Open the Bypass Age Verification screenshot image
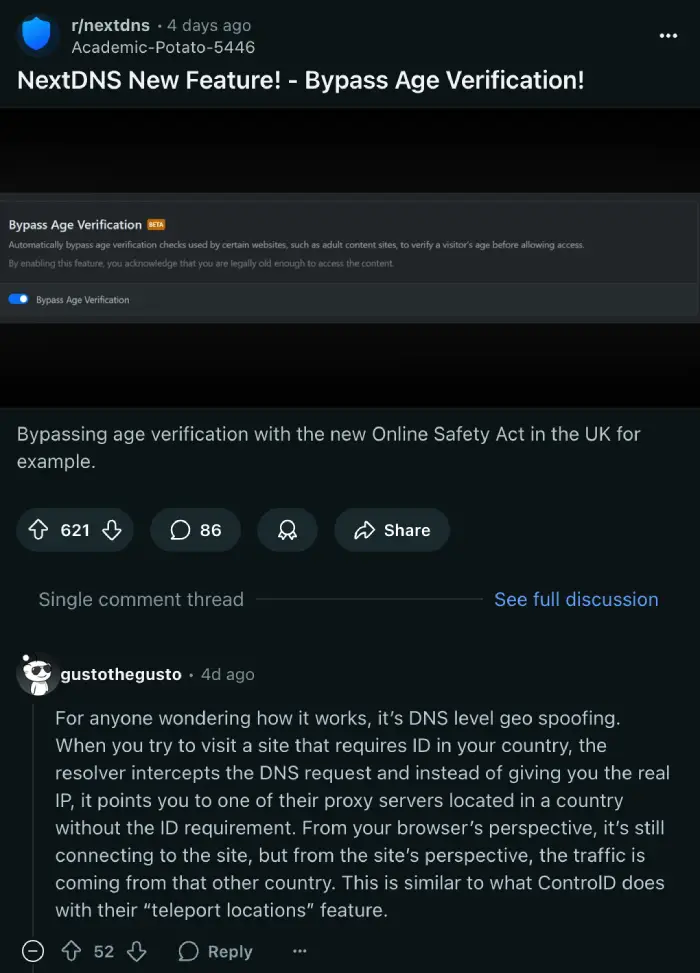700x973 pixels. (x=350, y=258)
